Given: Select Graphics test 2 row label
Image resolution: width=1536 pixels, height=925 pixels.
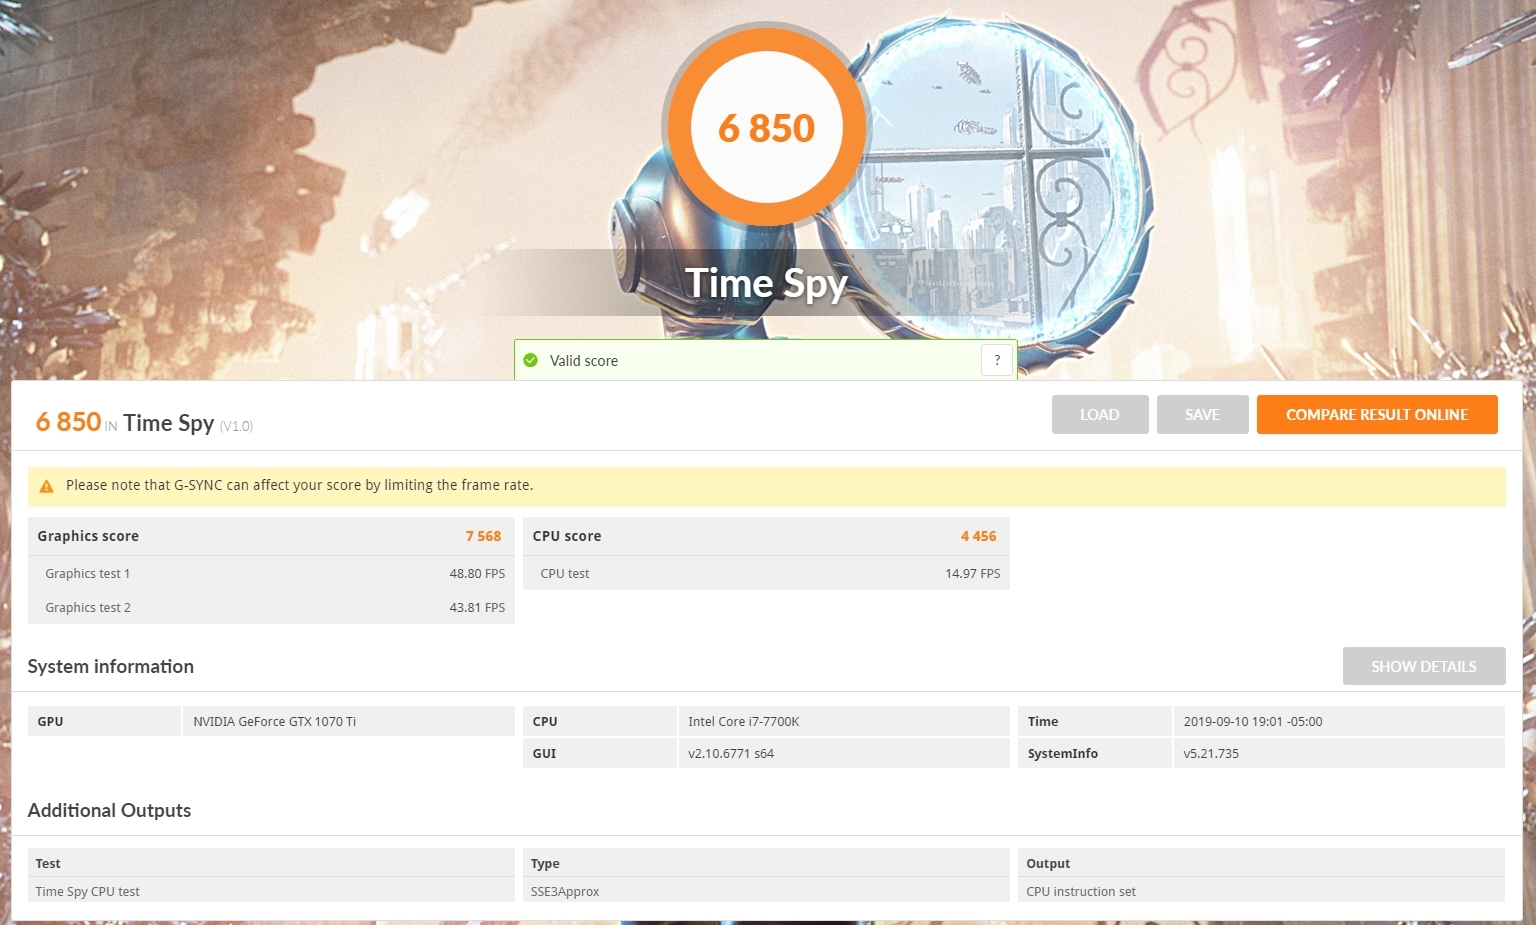Looking at the screenshot, I should click(x=88, y=608).
